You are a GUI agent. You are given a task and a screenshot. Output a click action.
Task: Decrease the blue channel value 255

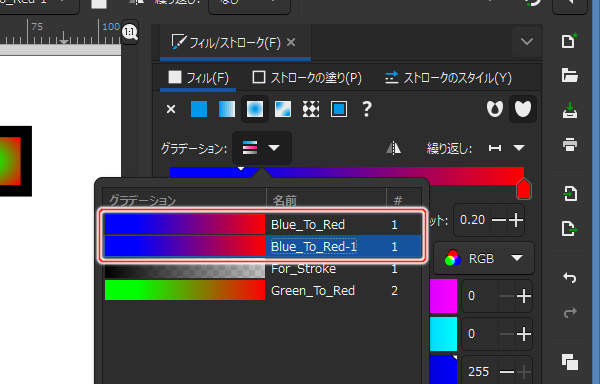coord(507,371)
